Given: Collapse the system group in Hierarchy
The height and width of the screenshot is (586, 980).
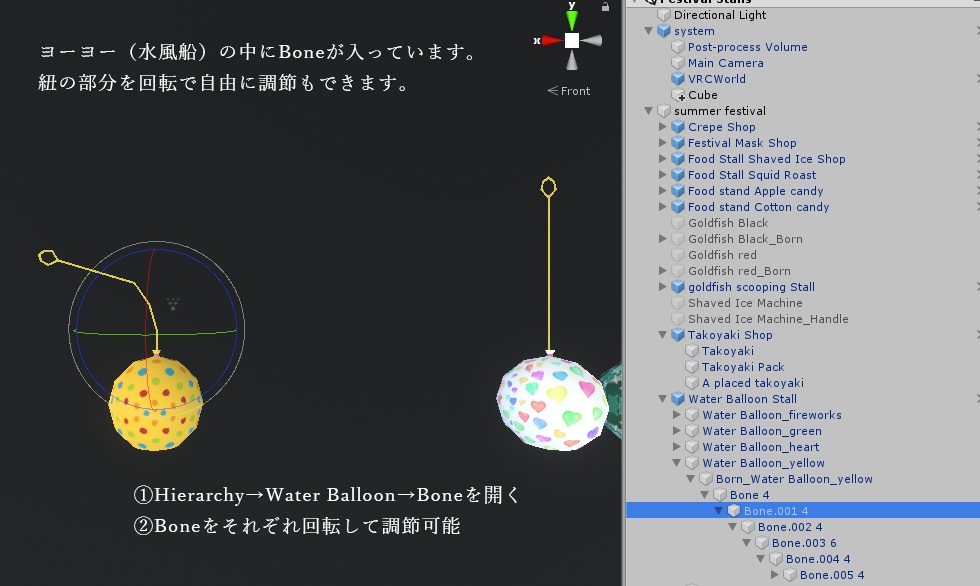Looking at the screenshot, I should tap(649, 31).
